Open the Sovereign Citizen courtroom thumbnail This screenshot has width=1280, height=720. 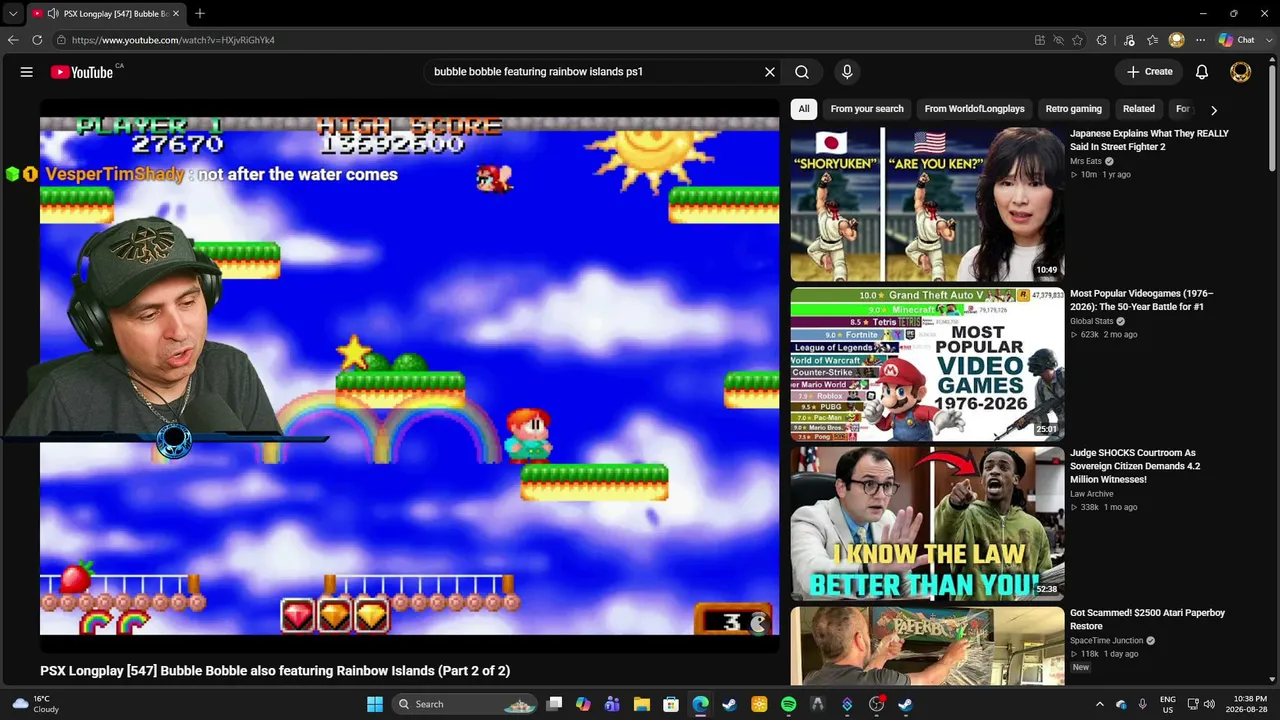coord(927,524)
